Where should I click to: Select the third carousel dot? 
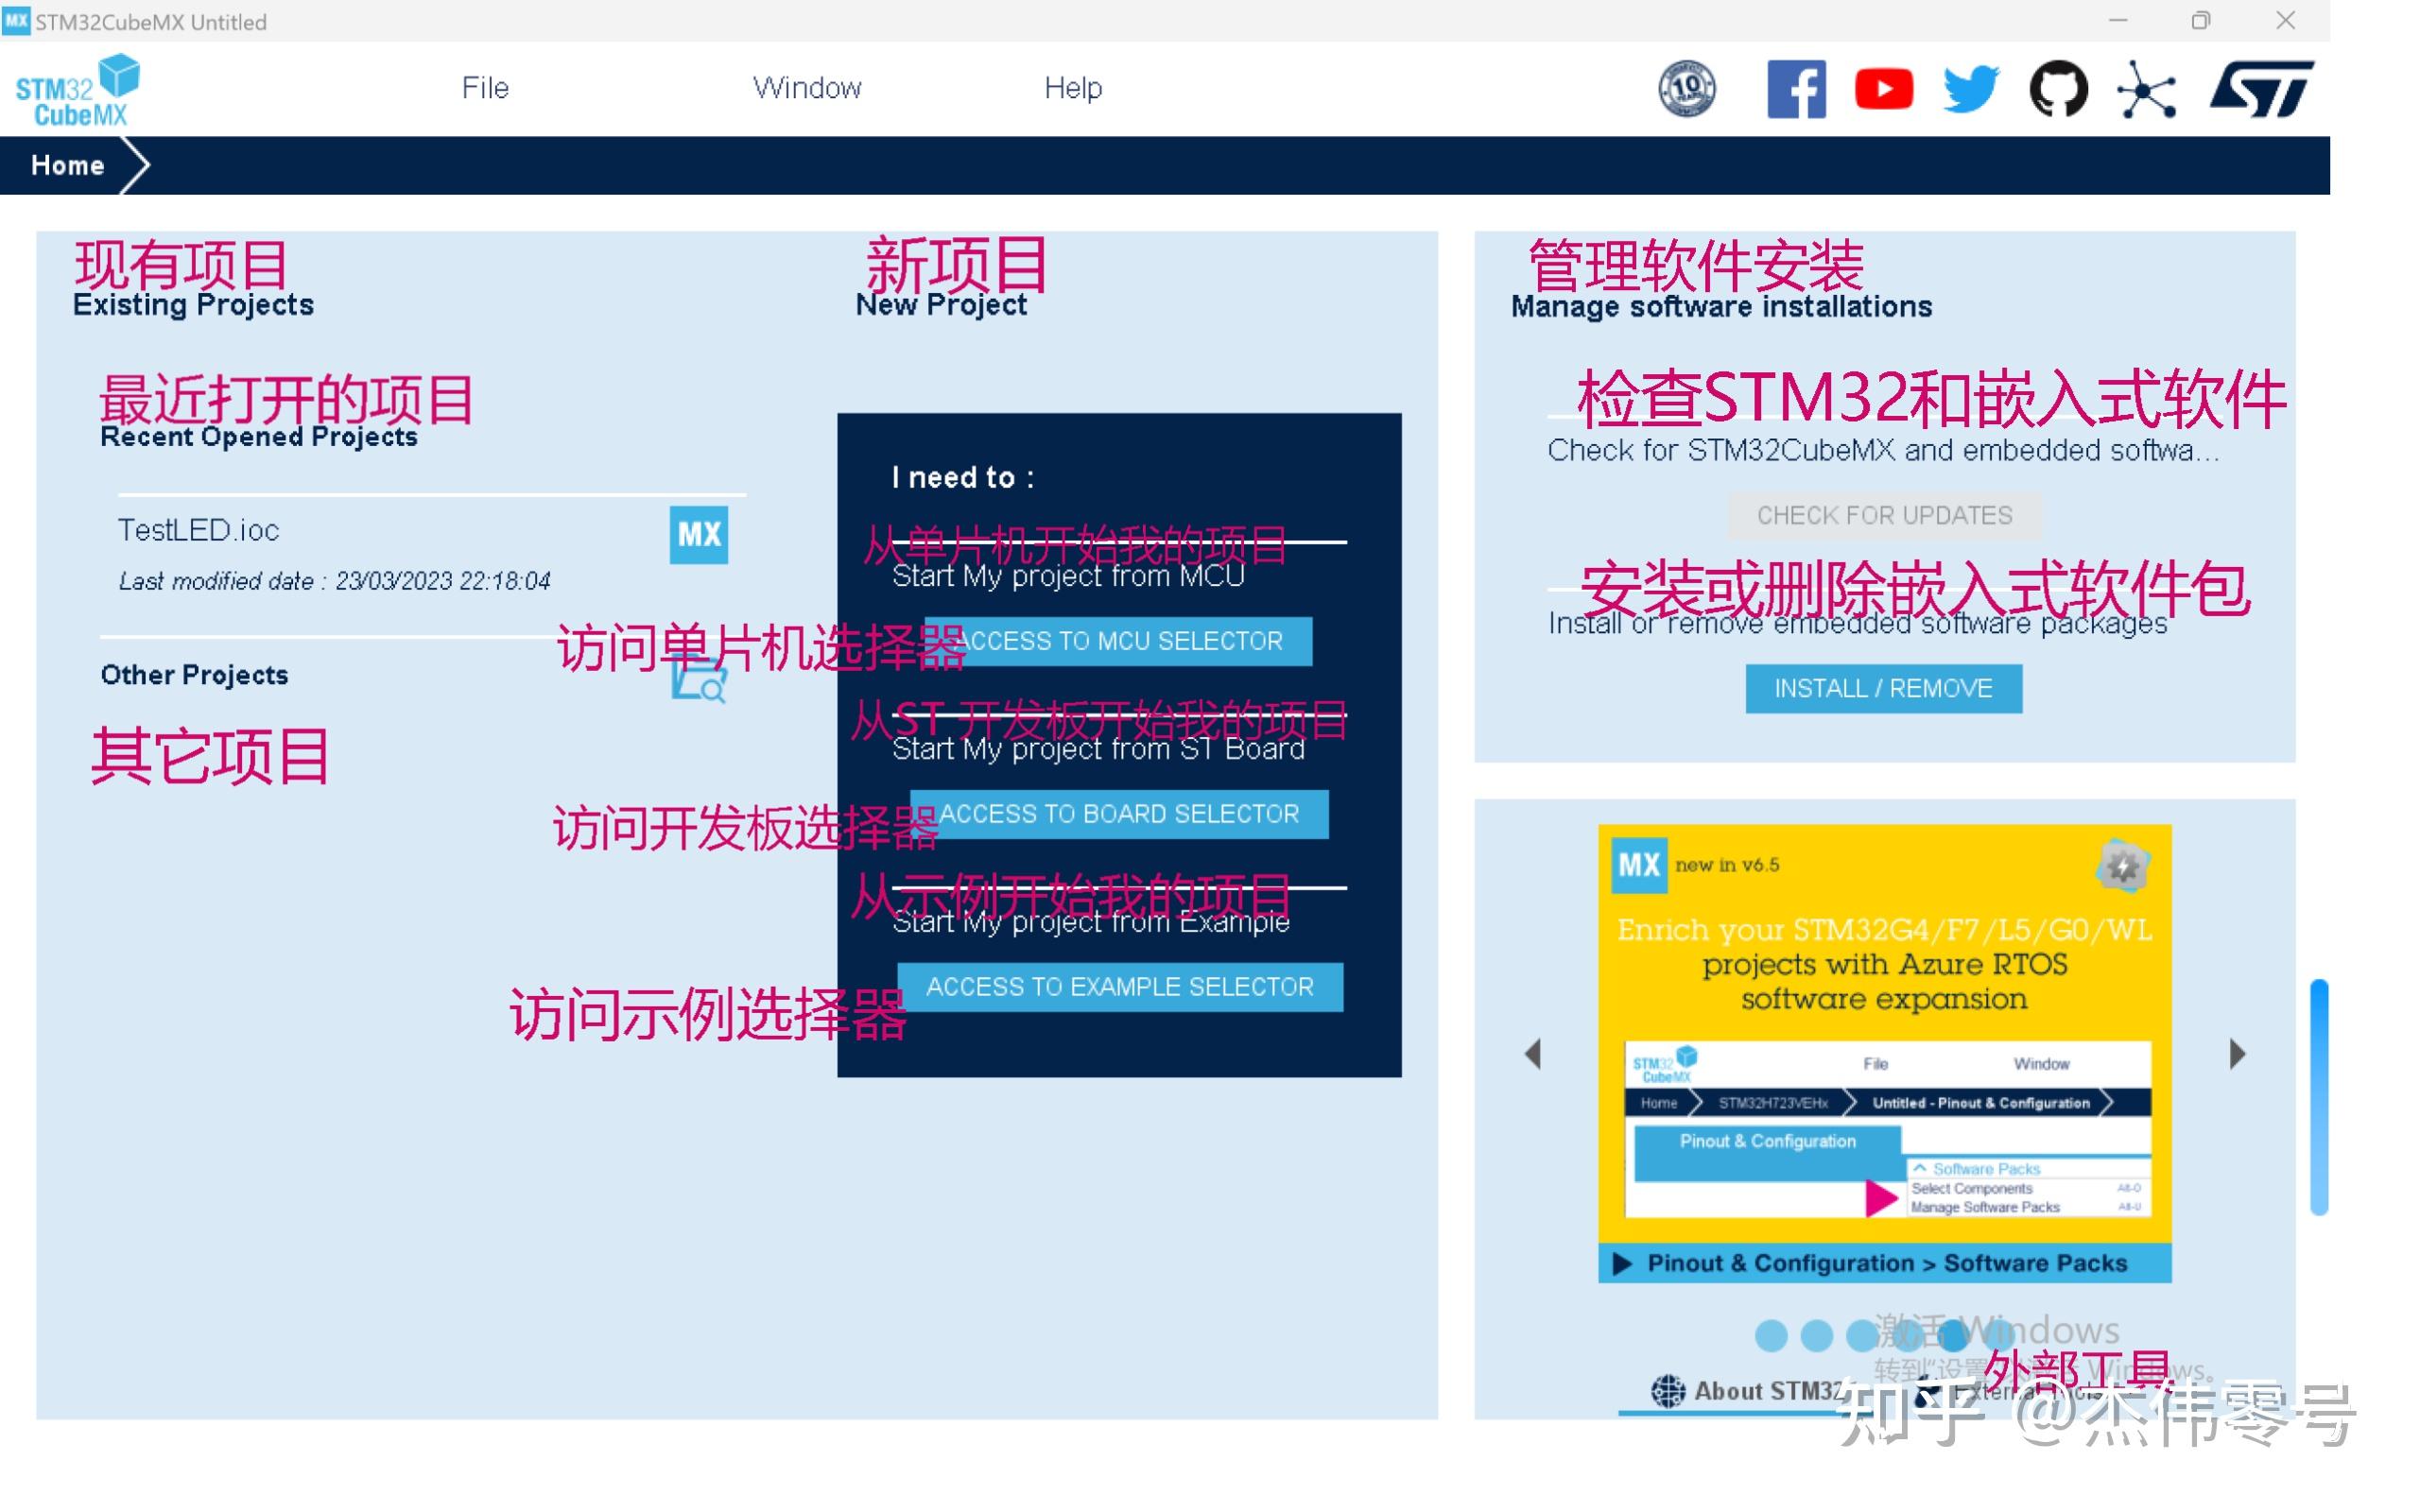(x=1861, y=1335)
